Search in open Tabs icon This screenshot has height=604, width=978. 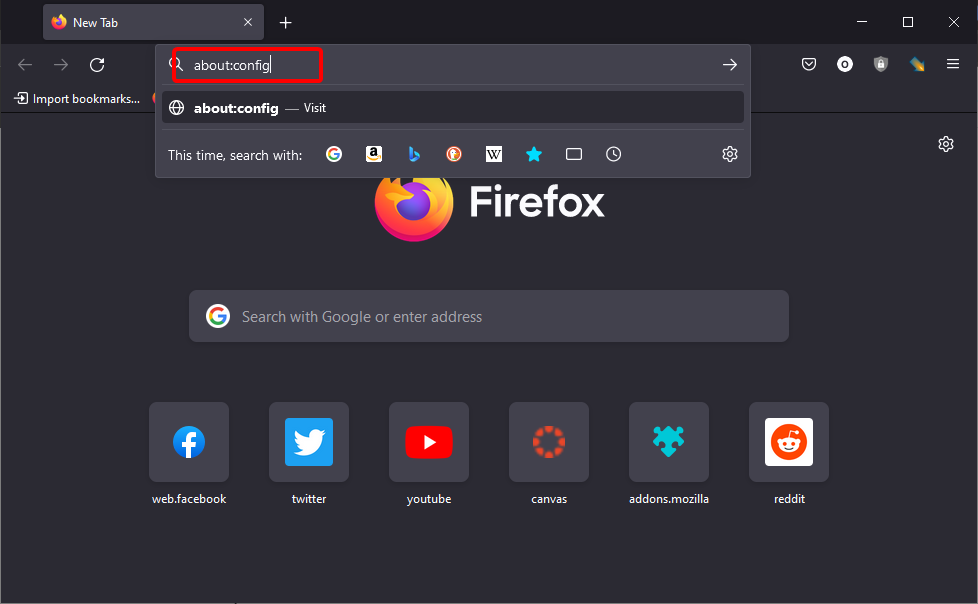coord(574,154)
